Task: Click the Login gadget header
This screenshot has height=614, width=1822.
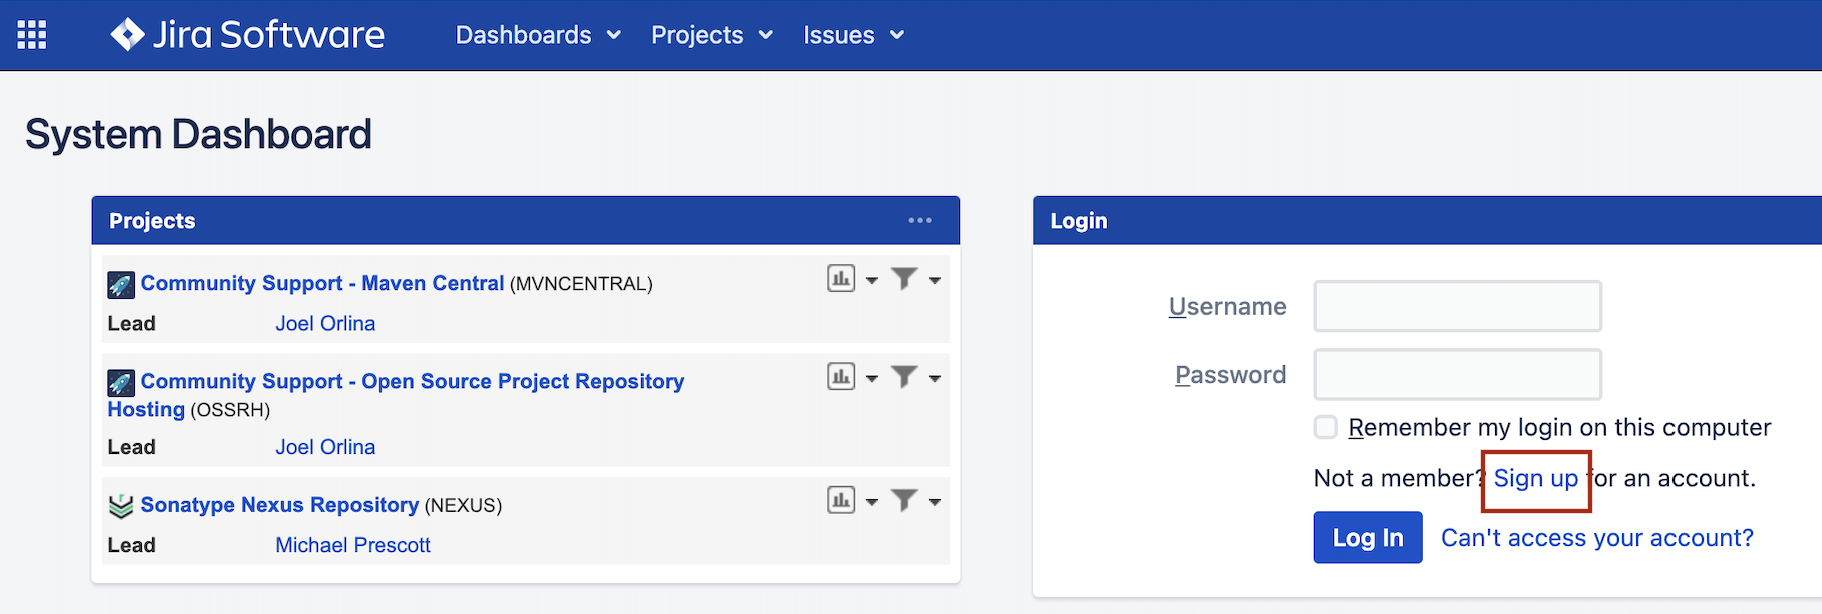Action: tap(1427, 221)
